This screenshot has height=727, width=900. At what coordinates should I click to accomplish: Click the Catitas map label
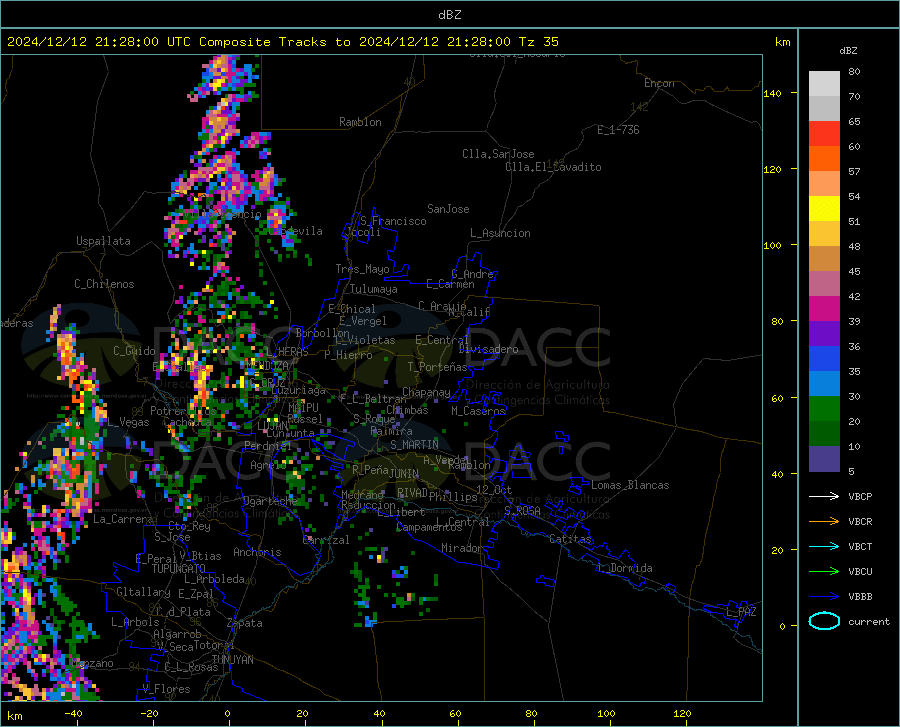pyautogui.click(x=570, y=539)
